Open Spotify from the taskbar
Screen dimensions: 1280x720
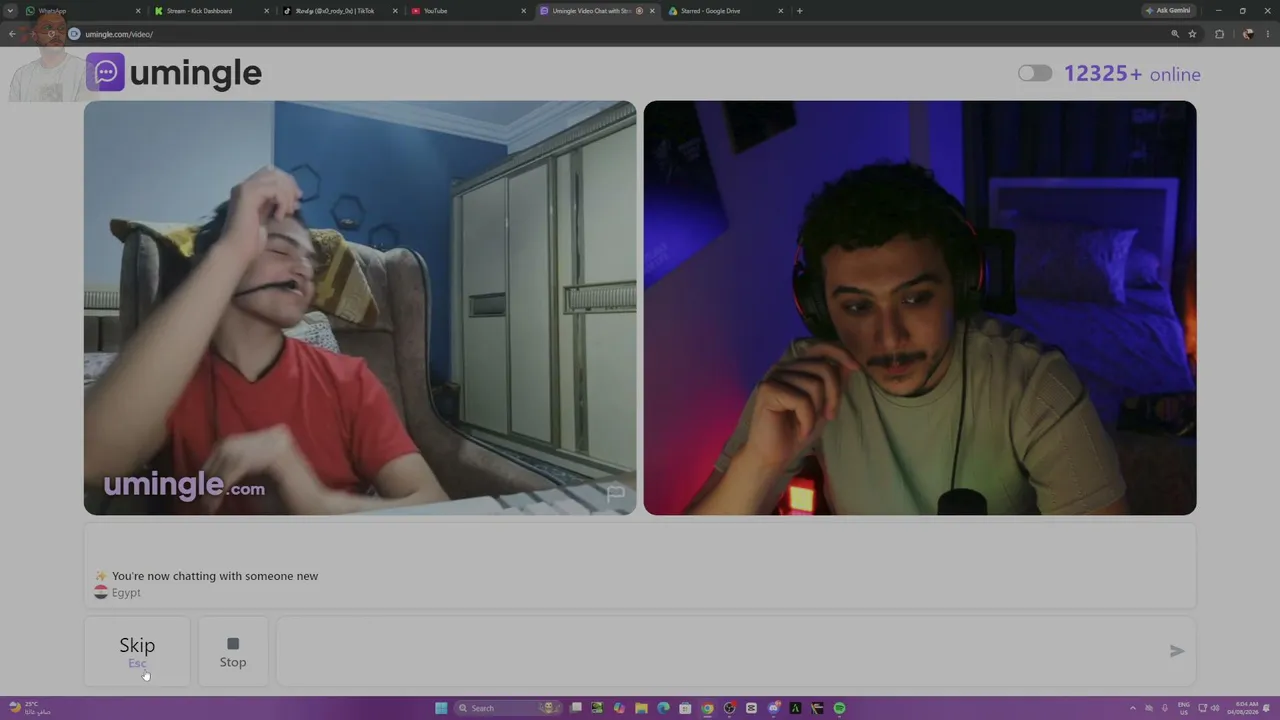[x=839, y=708]
